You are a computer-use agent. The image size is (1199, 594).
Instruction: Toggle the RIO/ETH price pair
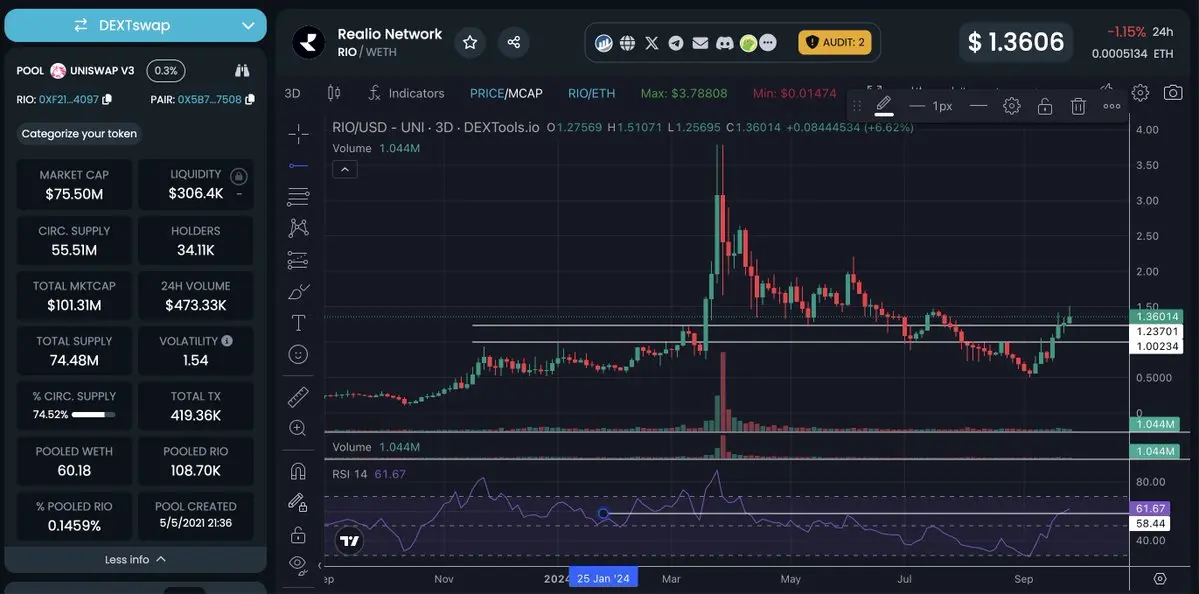point(591,93)
